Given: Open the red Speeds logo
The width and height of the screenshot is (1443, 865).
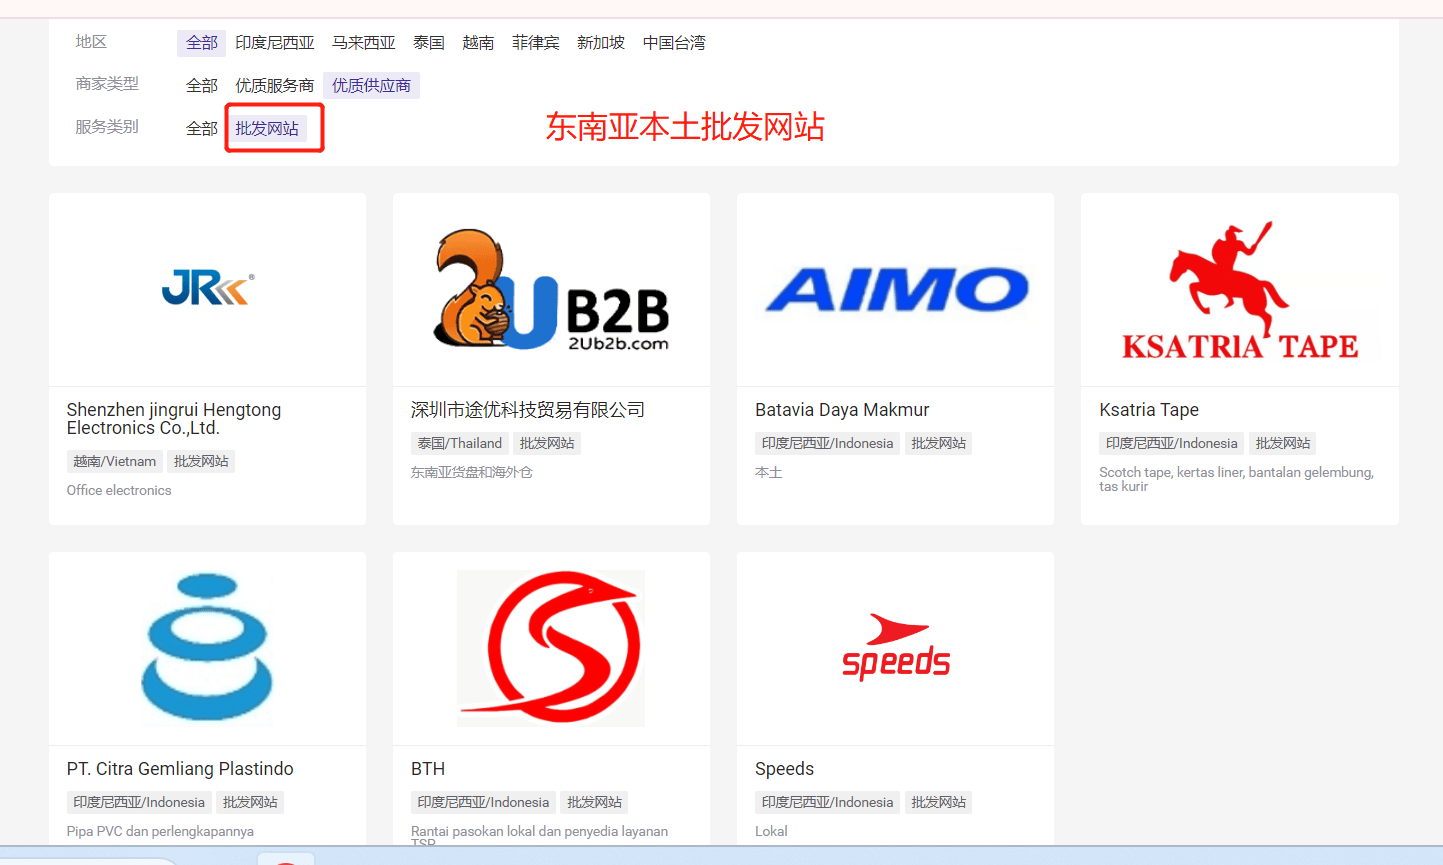Looking at the screenshot, I should tap(896, 648).
